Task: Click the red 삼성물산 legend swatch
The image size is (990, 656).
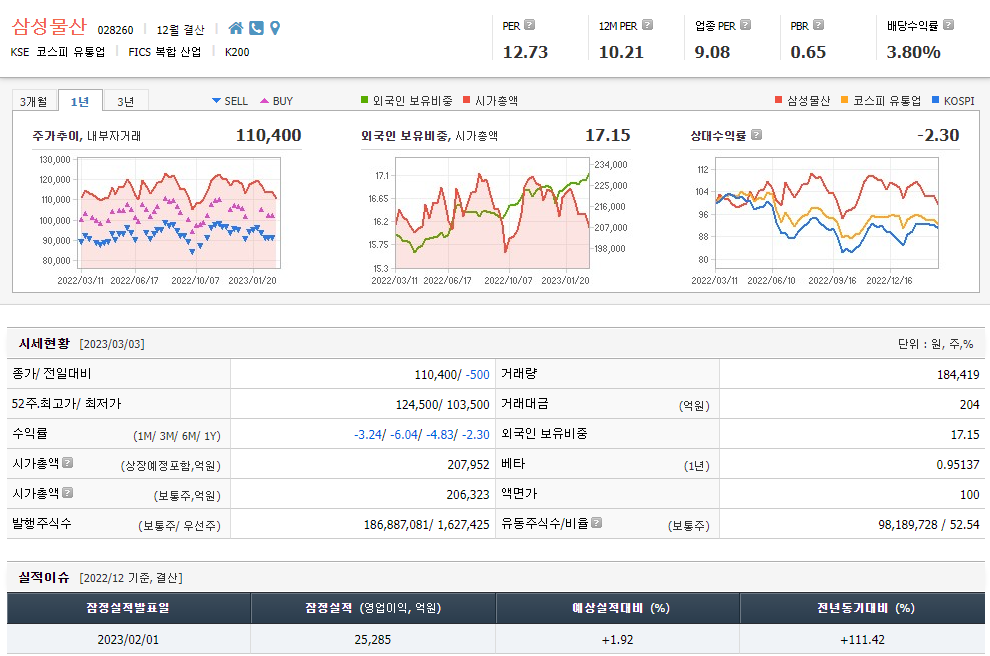Action: coord(778,100)
